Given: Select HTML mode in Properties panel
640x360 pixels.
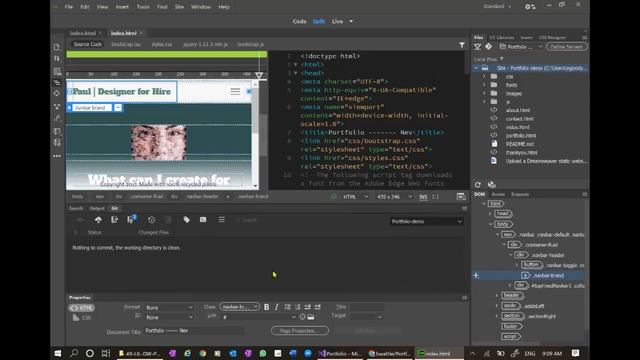Looking at the screenshot, I should (x=81, y=308).
